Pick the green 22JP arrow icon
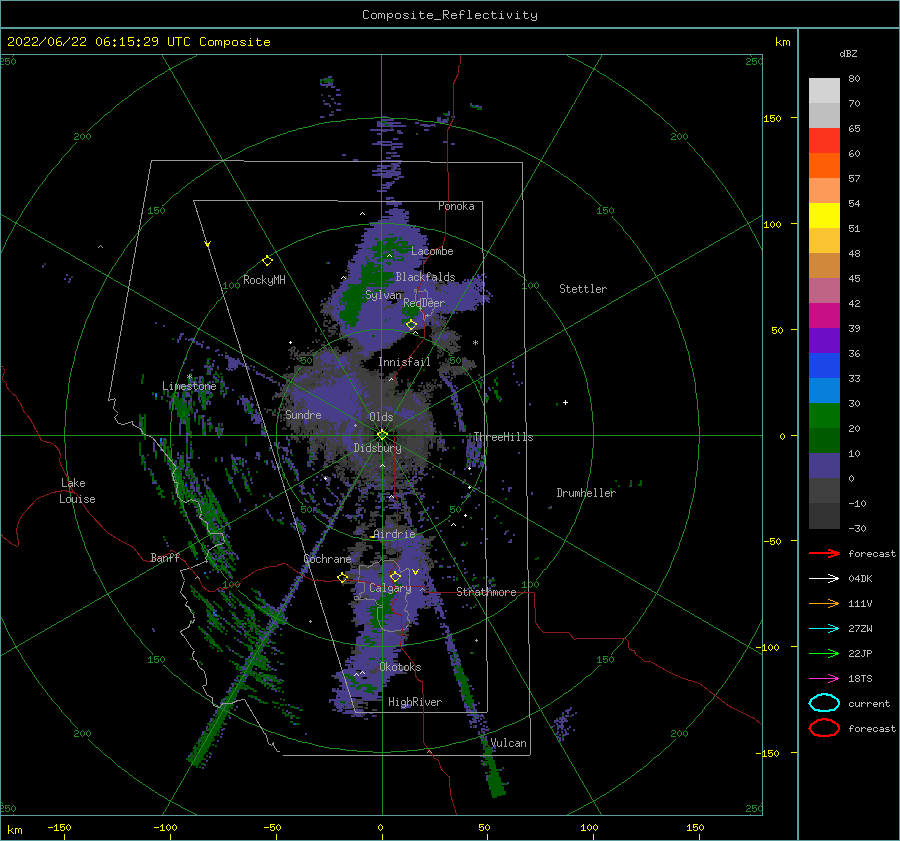The height and width of the screenshot is (841, 900). pos(824,653)
